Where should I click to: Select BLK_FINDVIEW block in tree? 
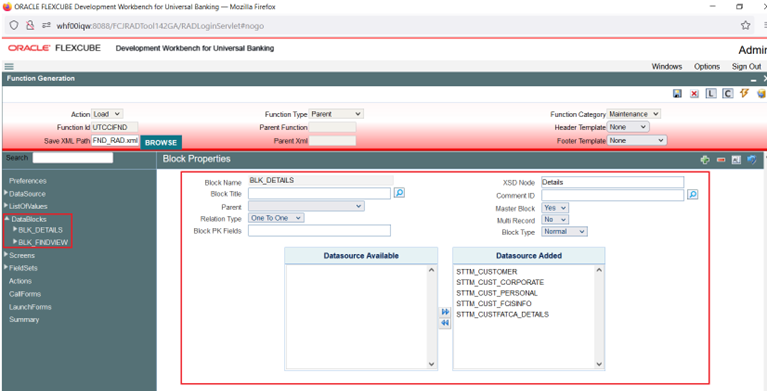[43, 242]
